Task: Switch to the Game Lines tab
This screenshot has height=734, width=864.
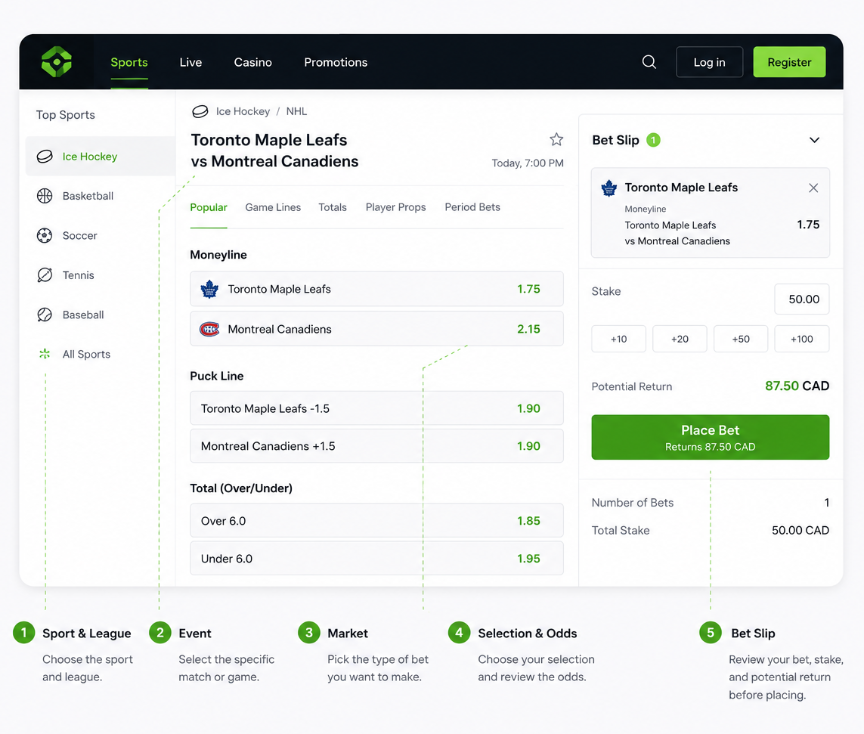Action: pos(273,207)
